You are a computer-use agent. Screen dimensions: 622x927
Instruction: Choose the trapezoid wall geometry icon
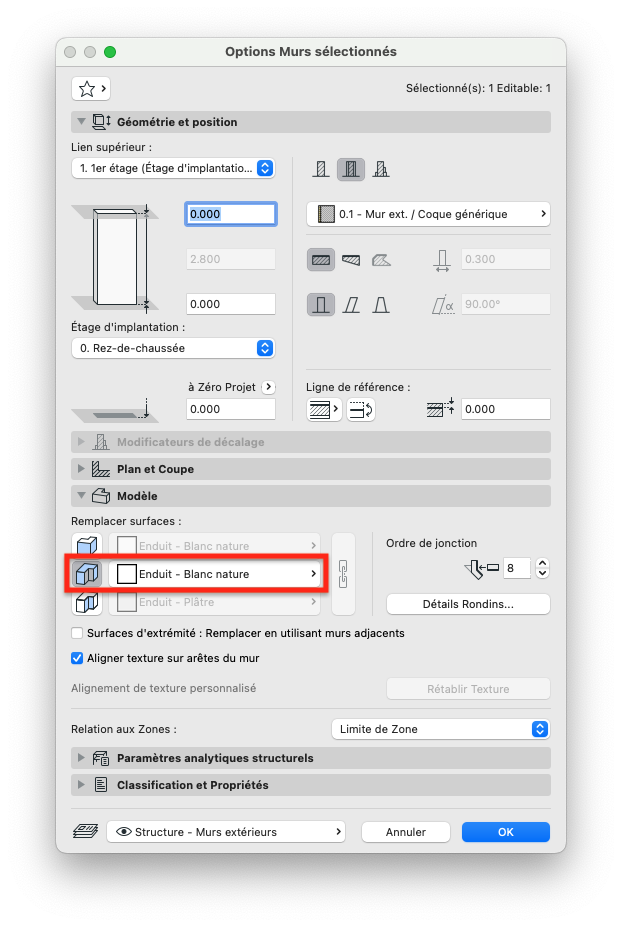pyautogui.click(x=351, y=260)
